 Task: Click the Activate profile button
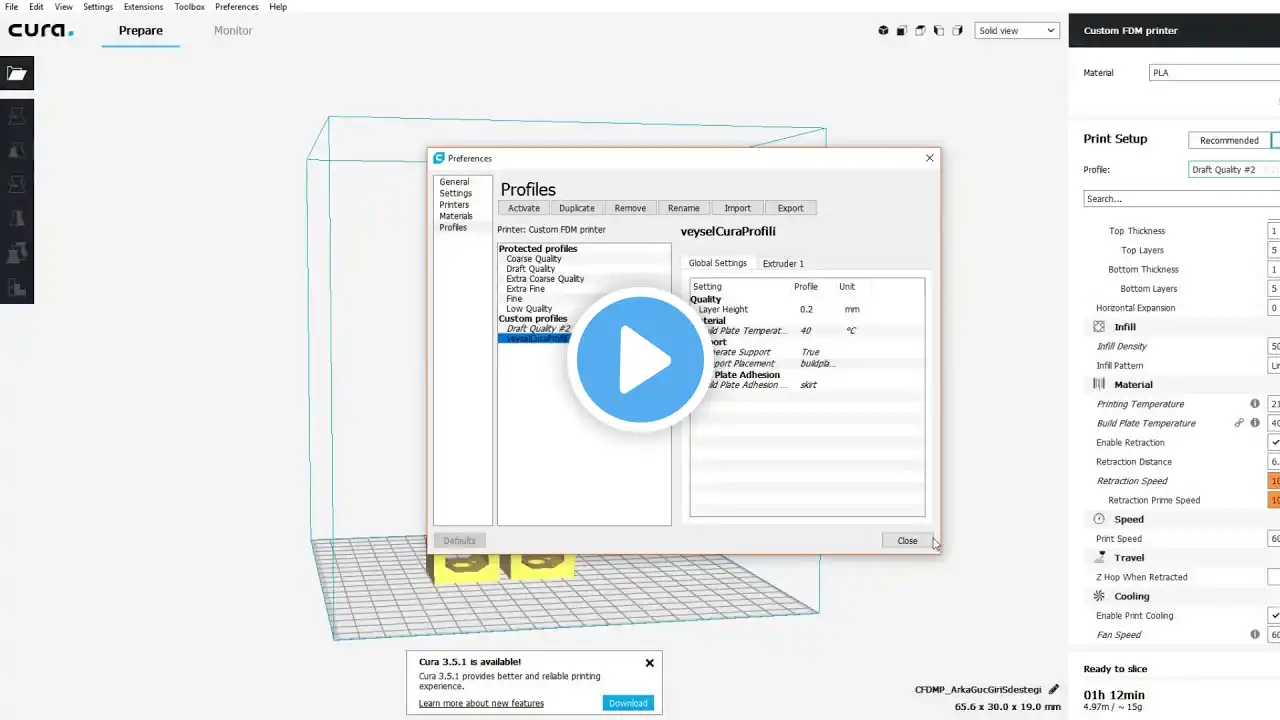tap(524, 208)
